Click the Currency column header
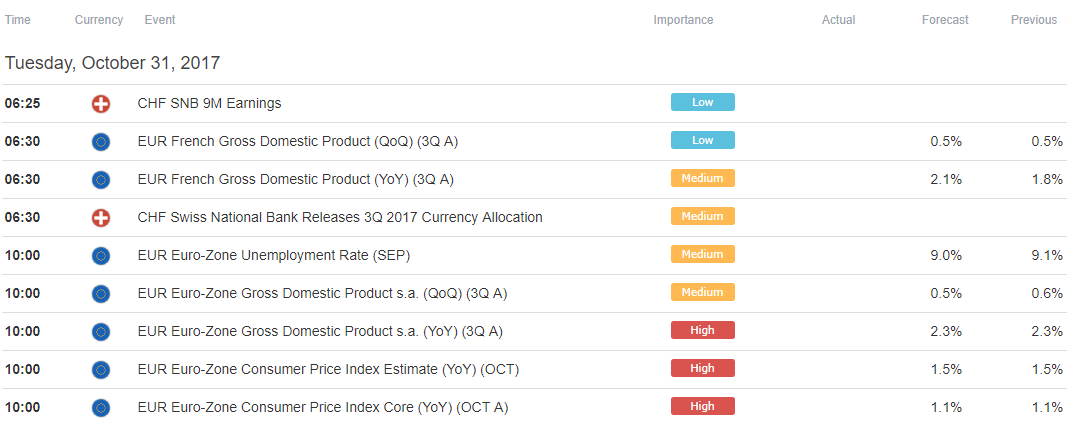Viewport: 1067px width, 423px height. (99, 20)
